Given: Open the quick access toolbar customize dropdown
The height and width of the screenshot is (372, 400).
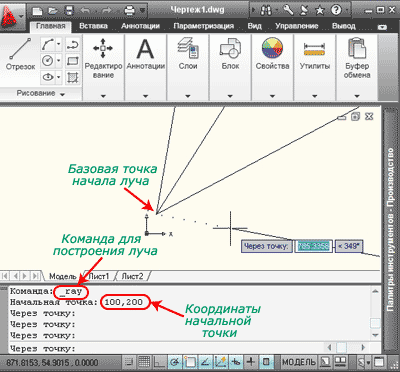Looking at the screenshot, I should pos(143,11).
